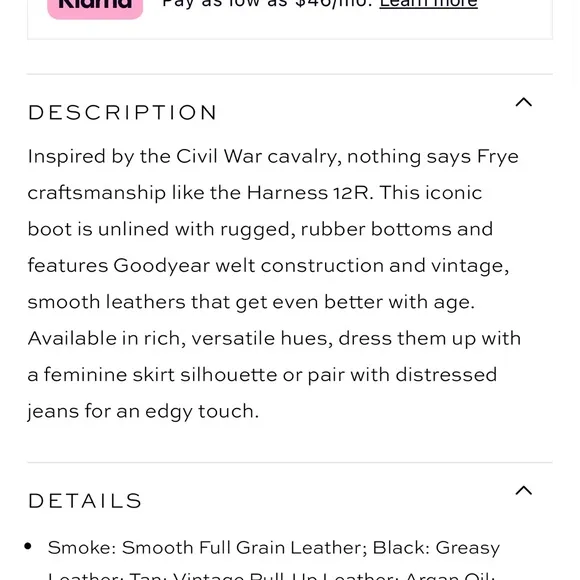
Task: Click the words Goodyear welt construction
Action: [x=248, y=265]
